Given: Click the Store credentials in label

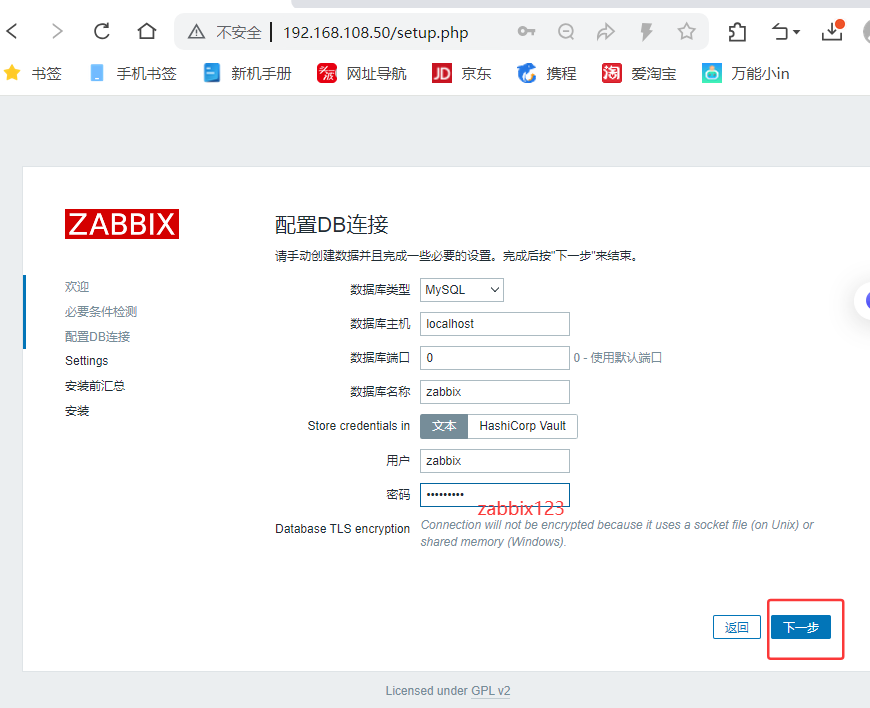Looking at the screenshot, I should tap(358, 426).
